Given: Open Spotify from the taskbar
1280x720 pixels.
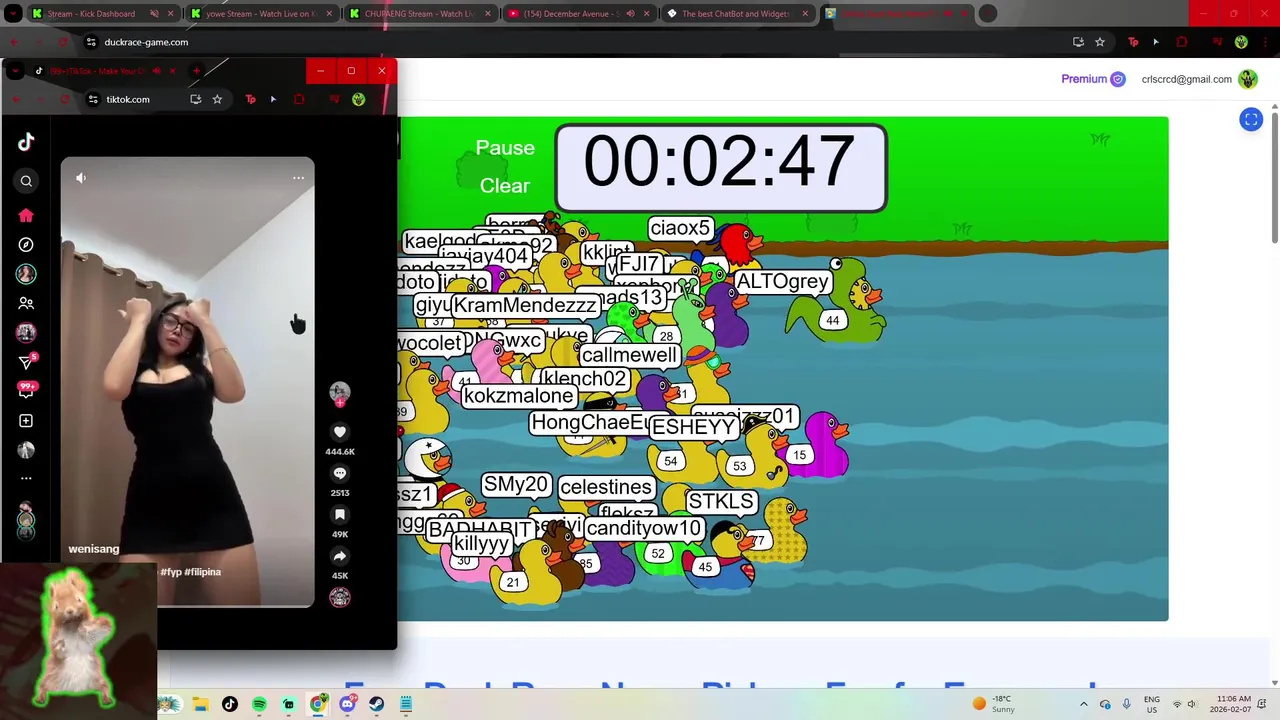Looking at the screenshot, I should pyautogui.click(x=259, y=704).
